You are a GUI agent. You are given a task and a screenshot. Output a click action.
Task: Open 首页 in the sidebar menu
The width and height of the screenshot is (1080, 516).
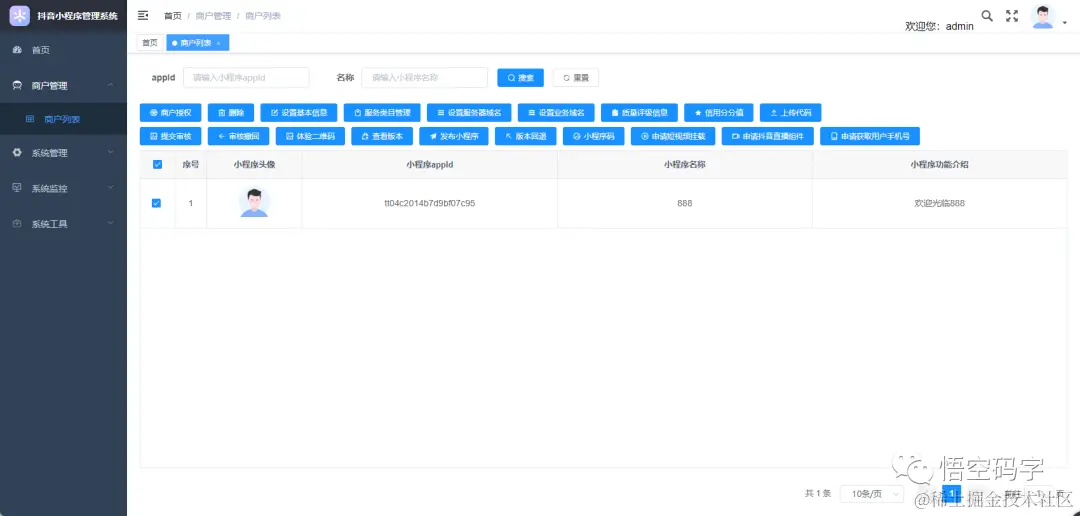tap(63, 50)
